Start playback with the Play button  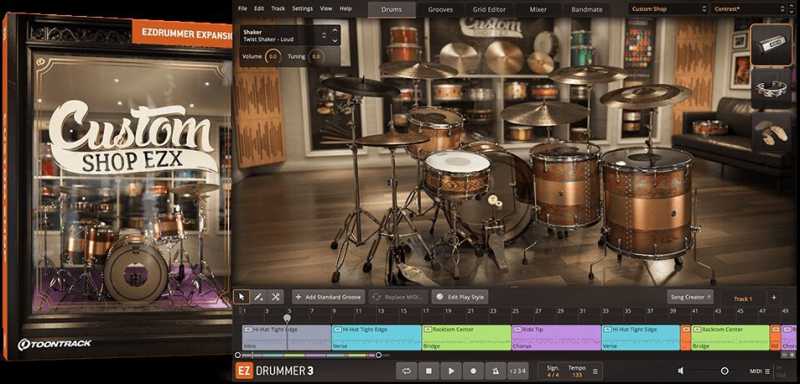[451, 371]
